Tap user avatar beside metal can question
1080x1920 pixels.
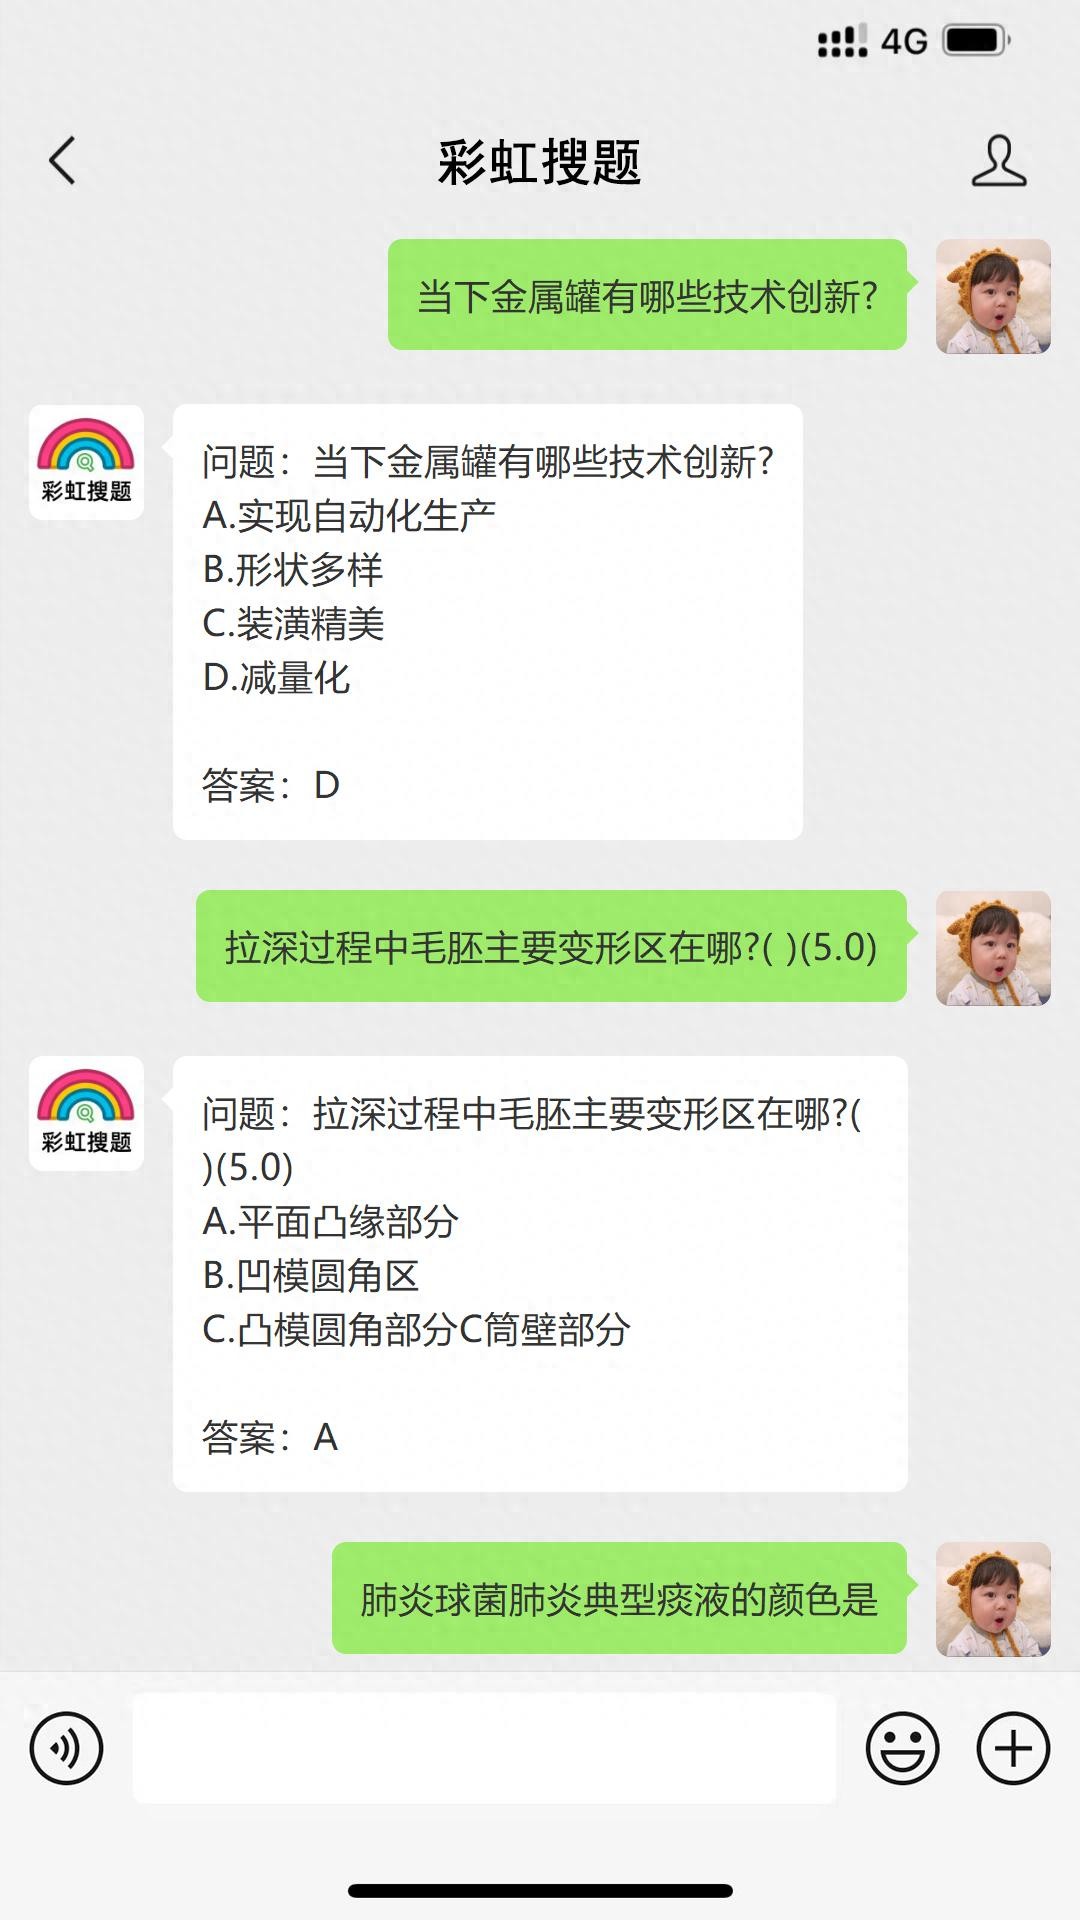[x=992, y=296]
